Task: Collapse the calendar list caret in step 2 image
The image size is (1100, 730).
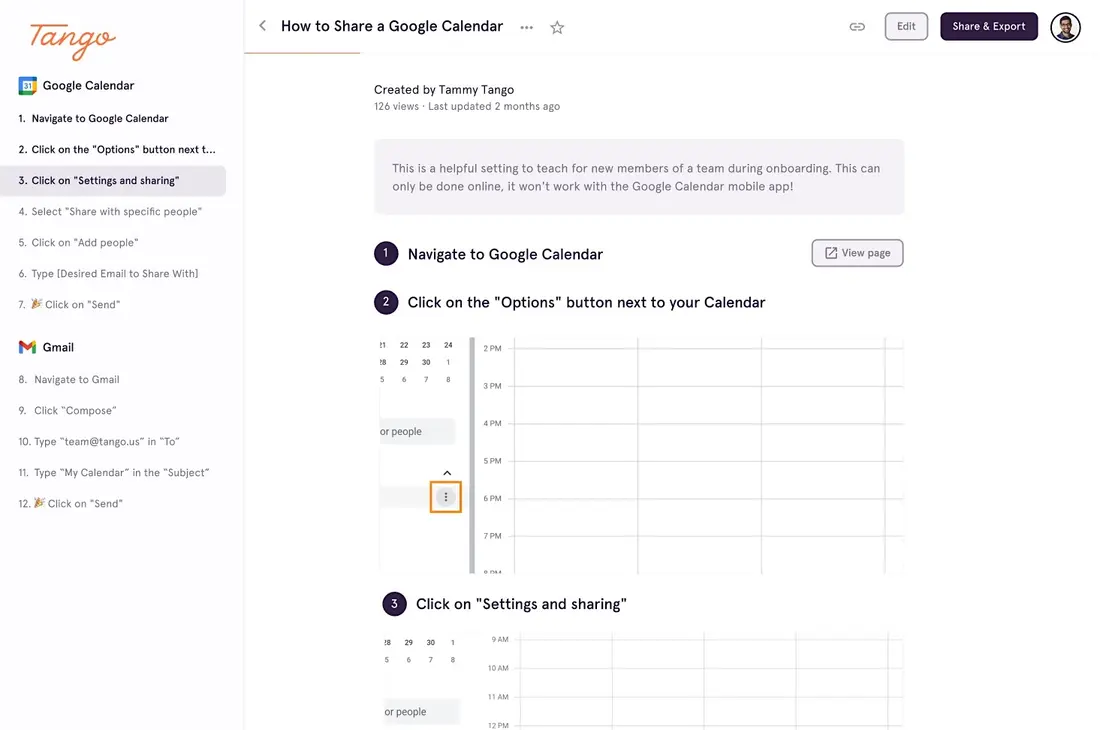Action: click(447, 473)
